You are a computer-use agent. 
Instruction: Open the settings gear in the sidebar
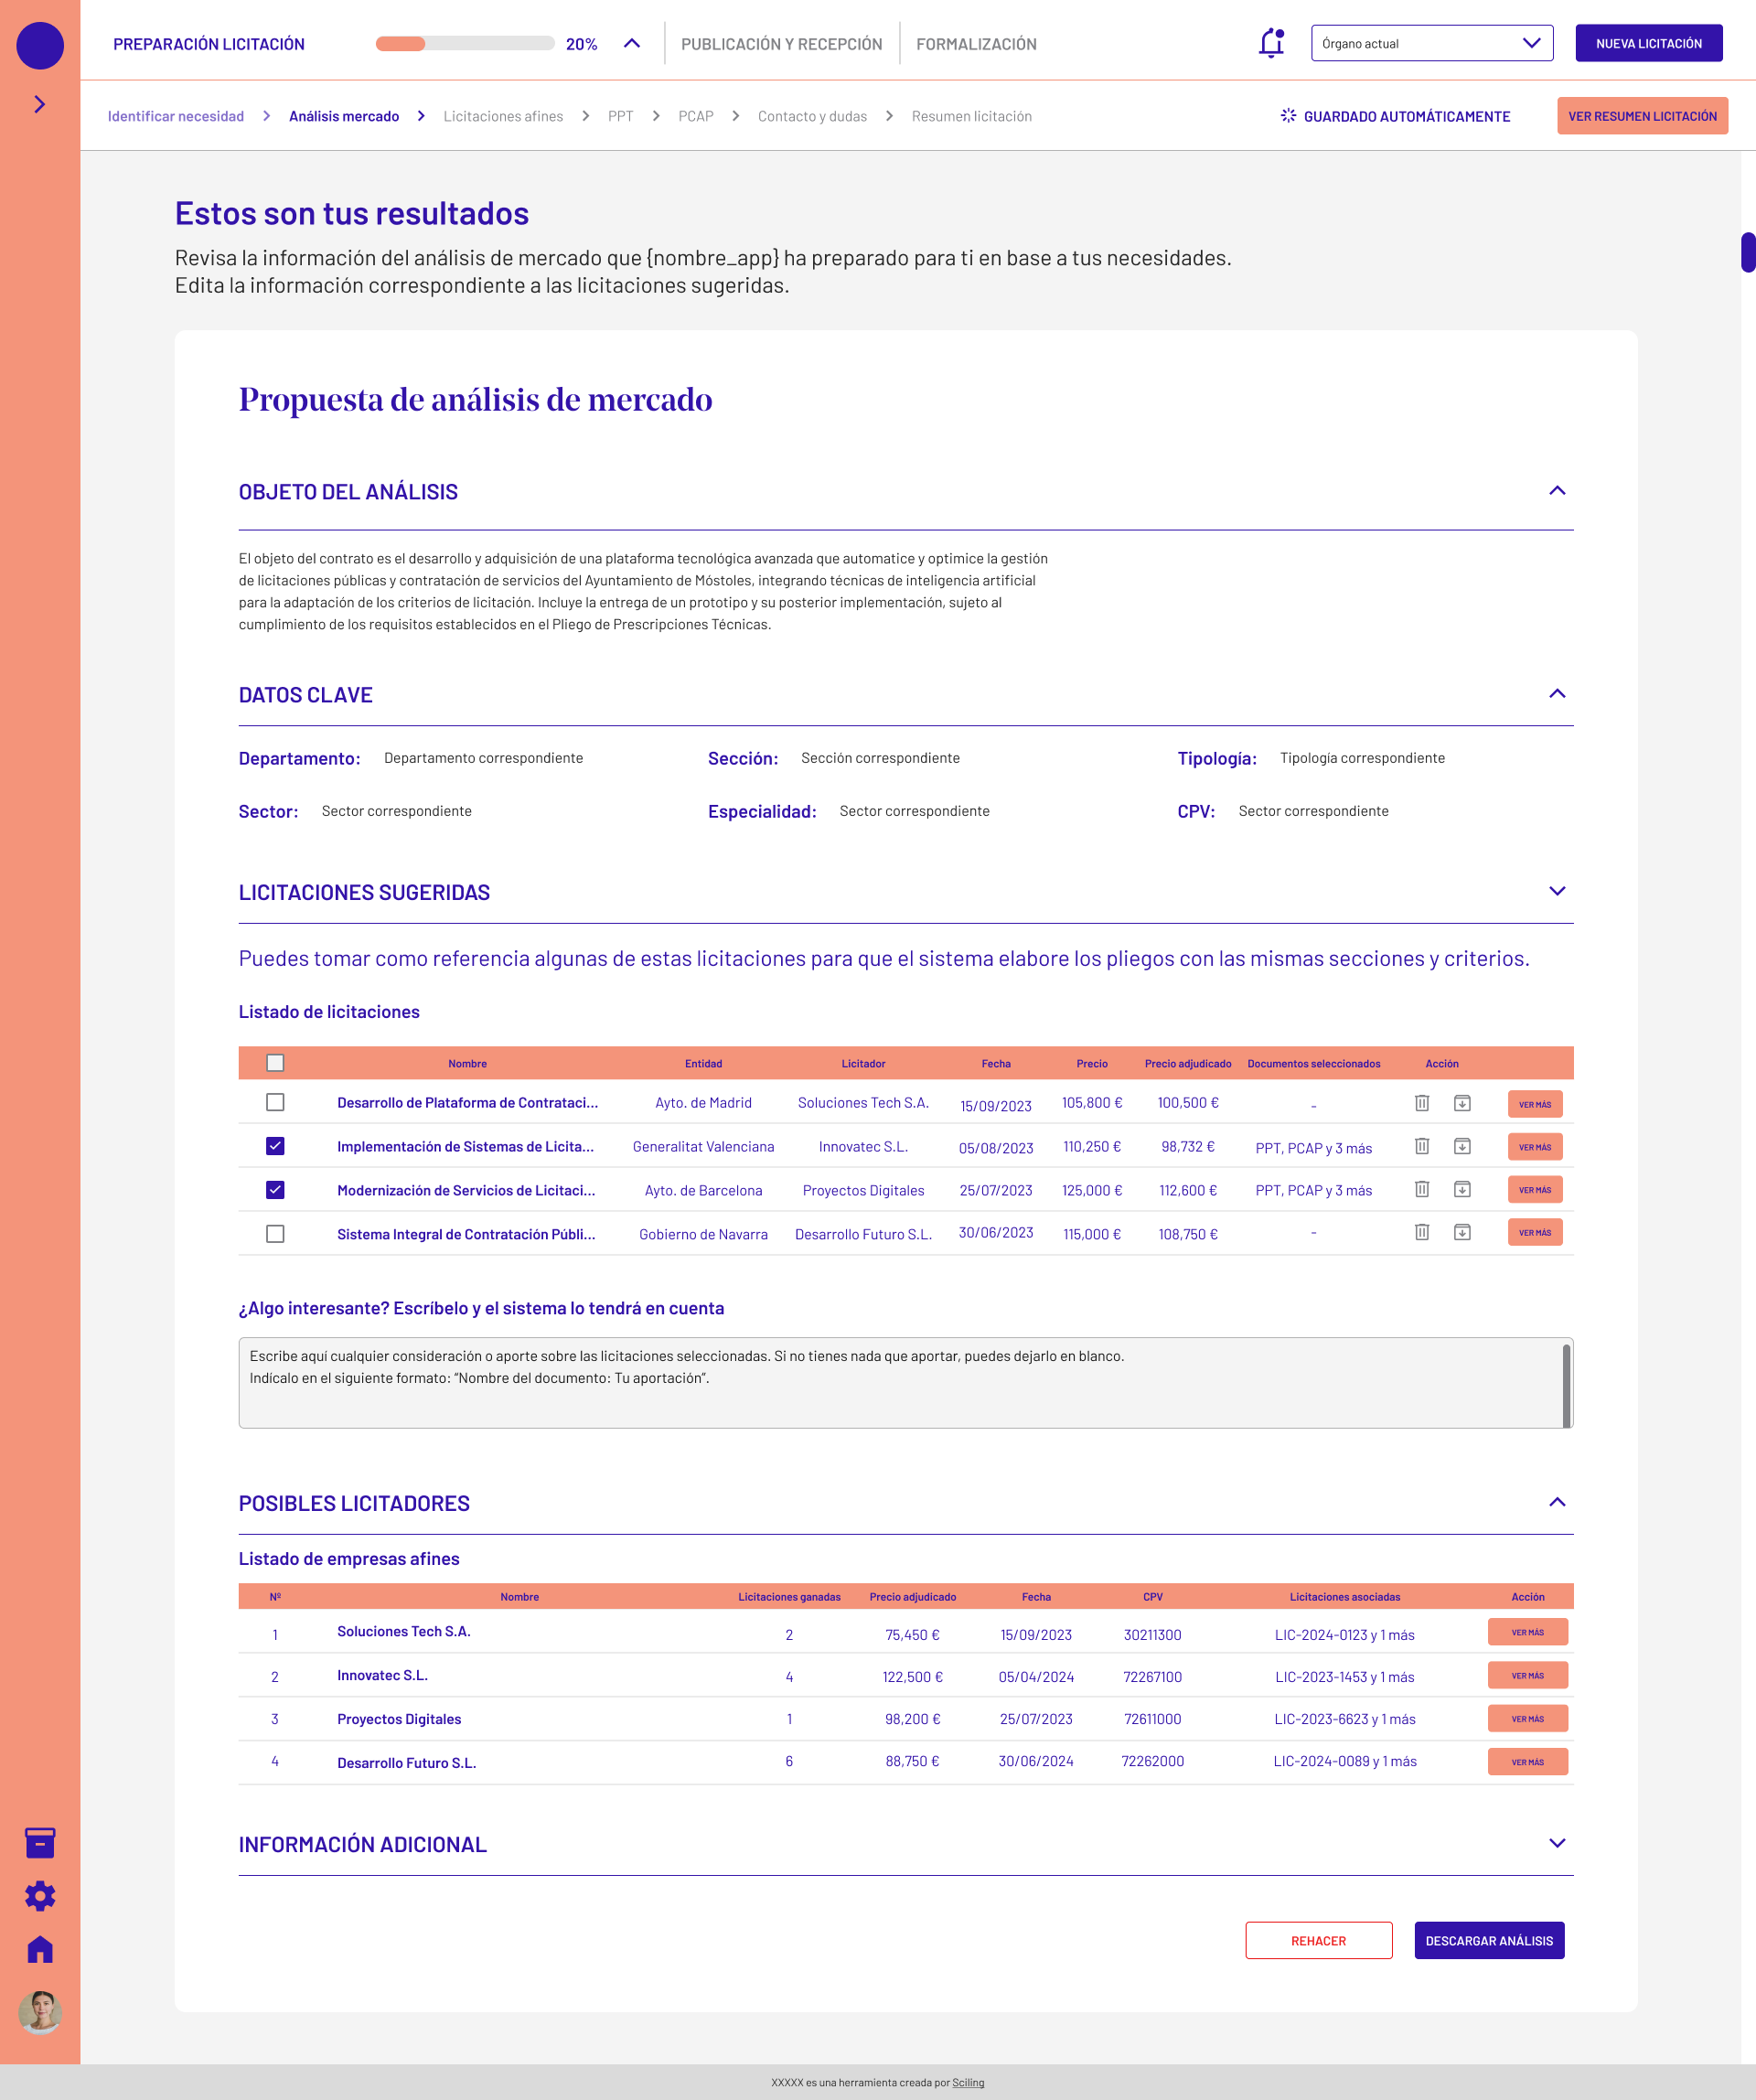point(40,1896)
